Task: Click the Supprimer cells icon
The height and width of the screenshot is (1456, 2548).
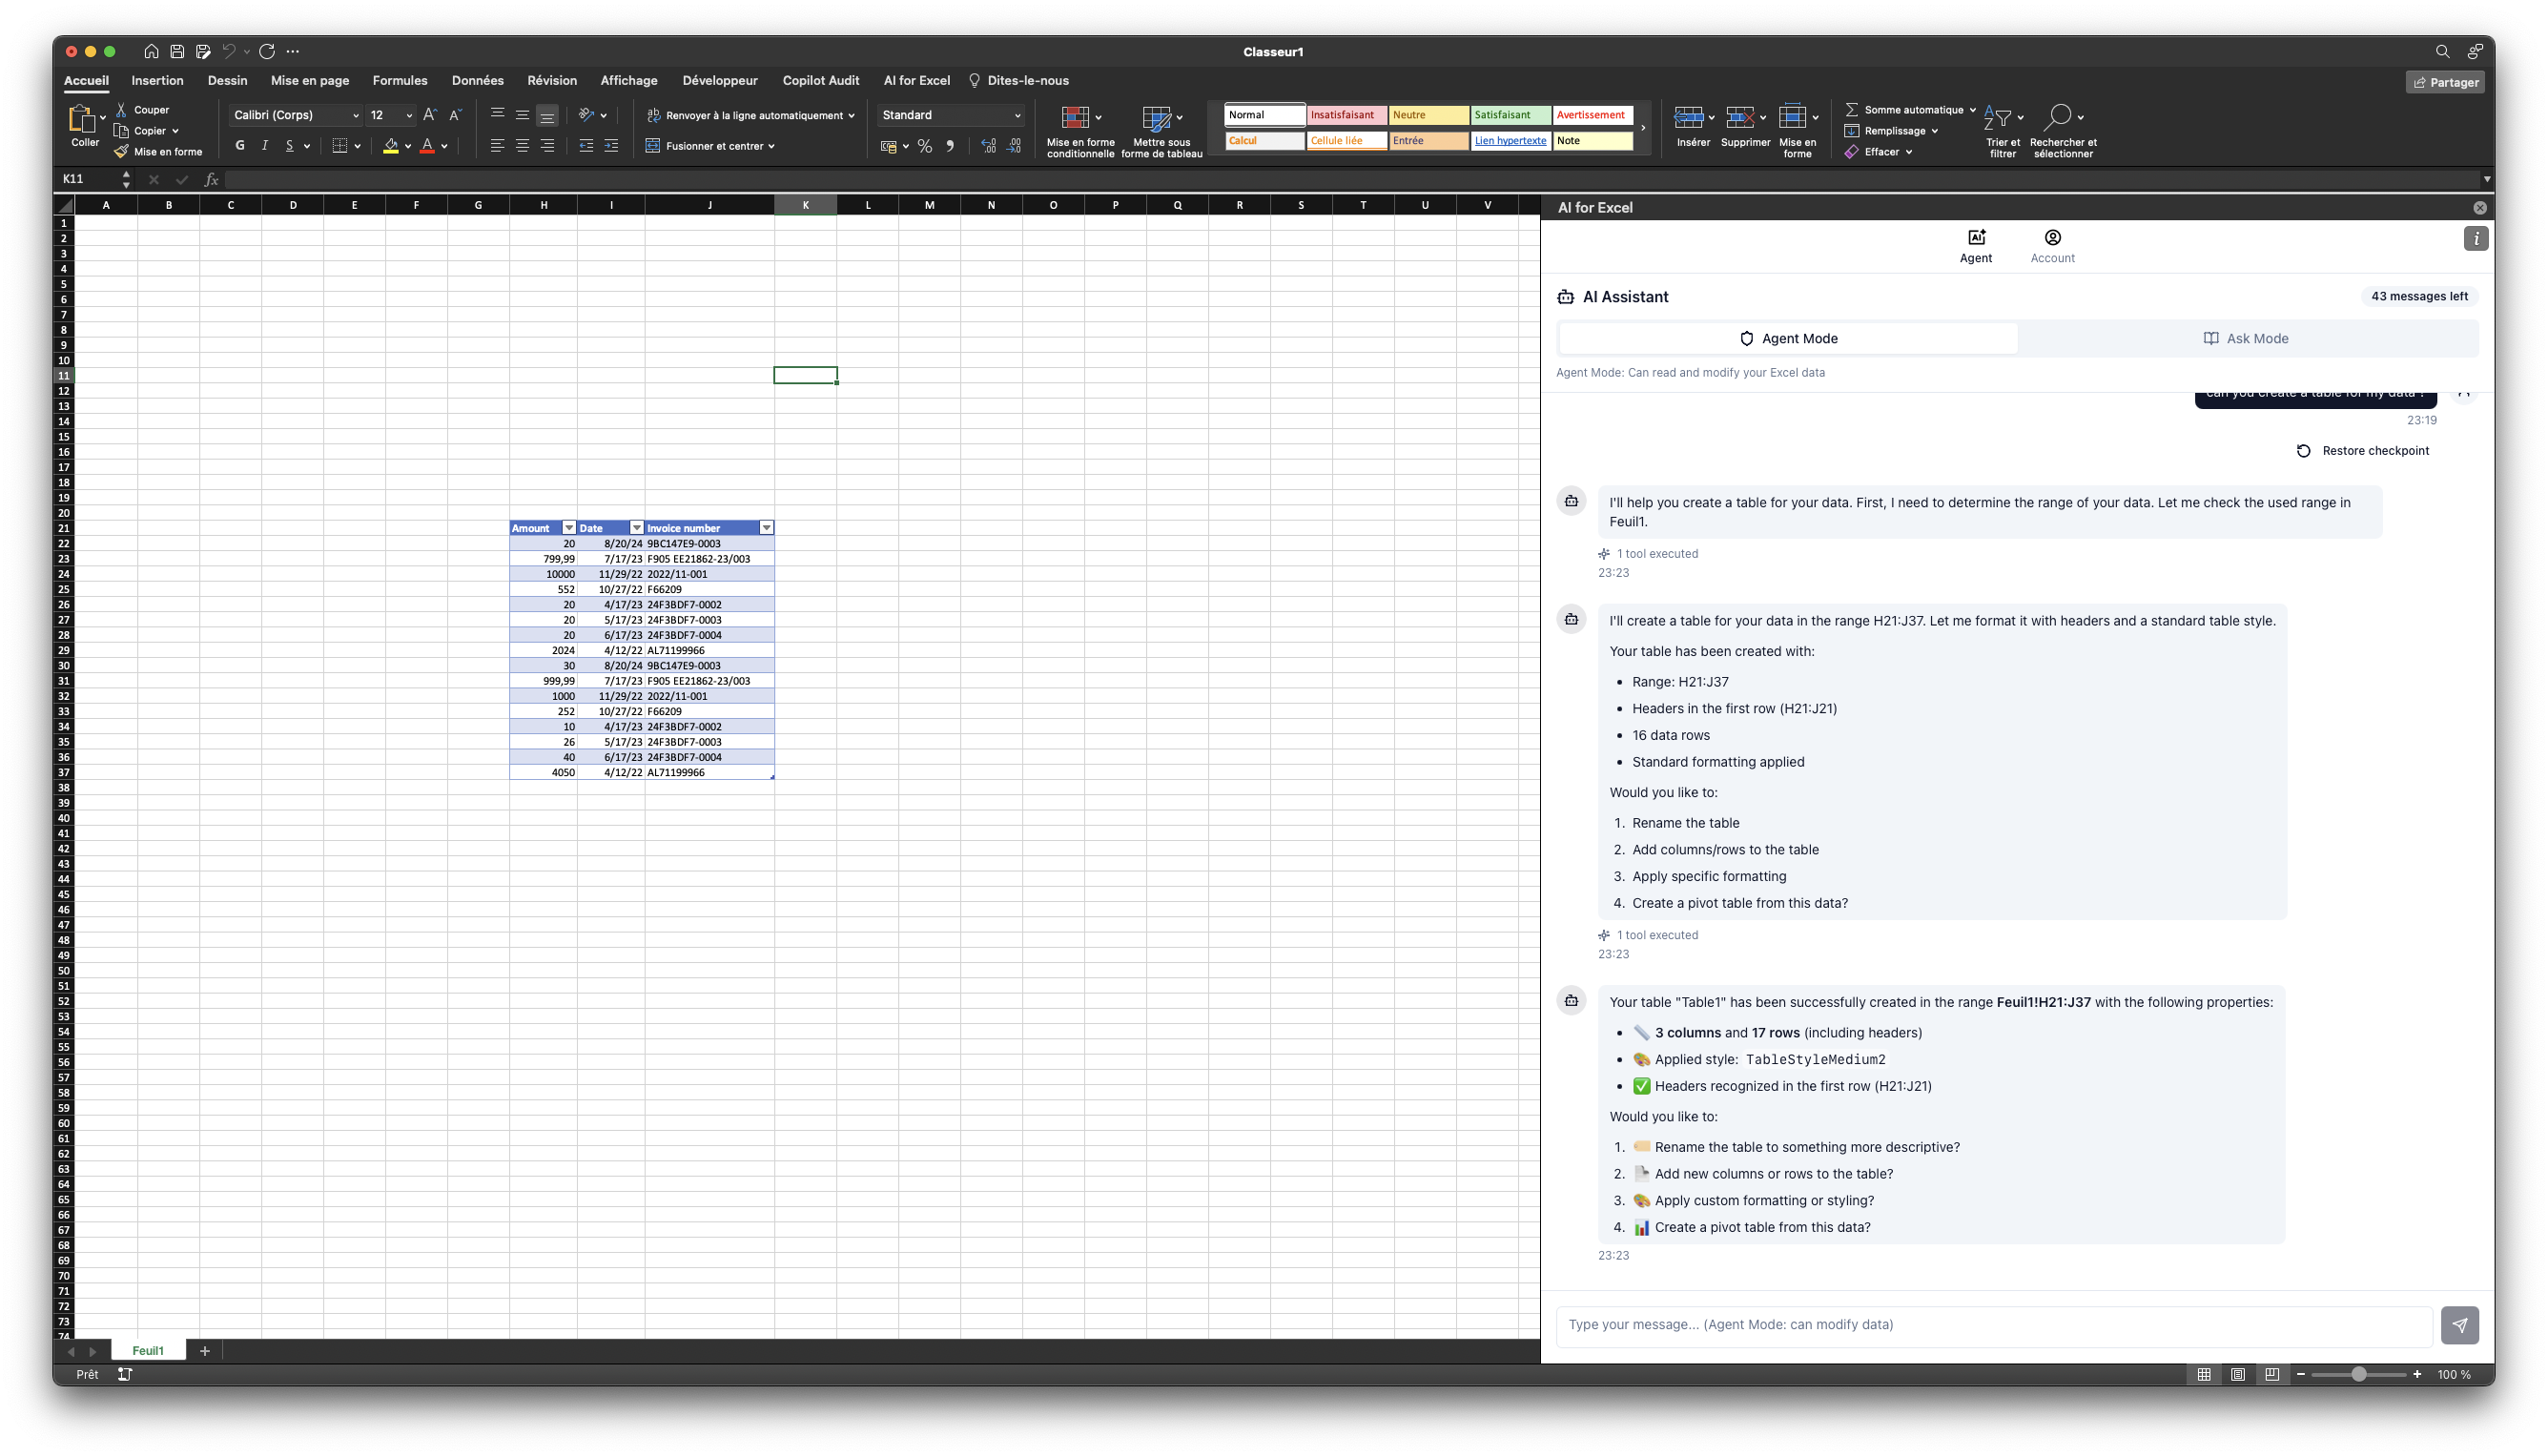Action: point(1740,118)
